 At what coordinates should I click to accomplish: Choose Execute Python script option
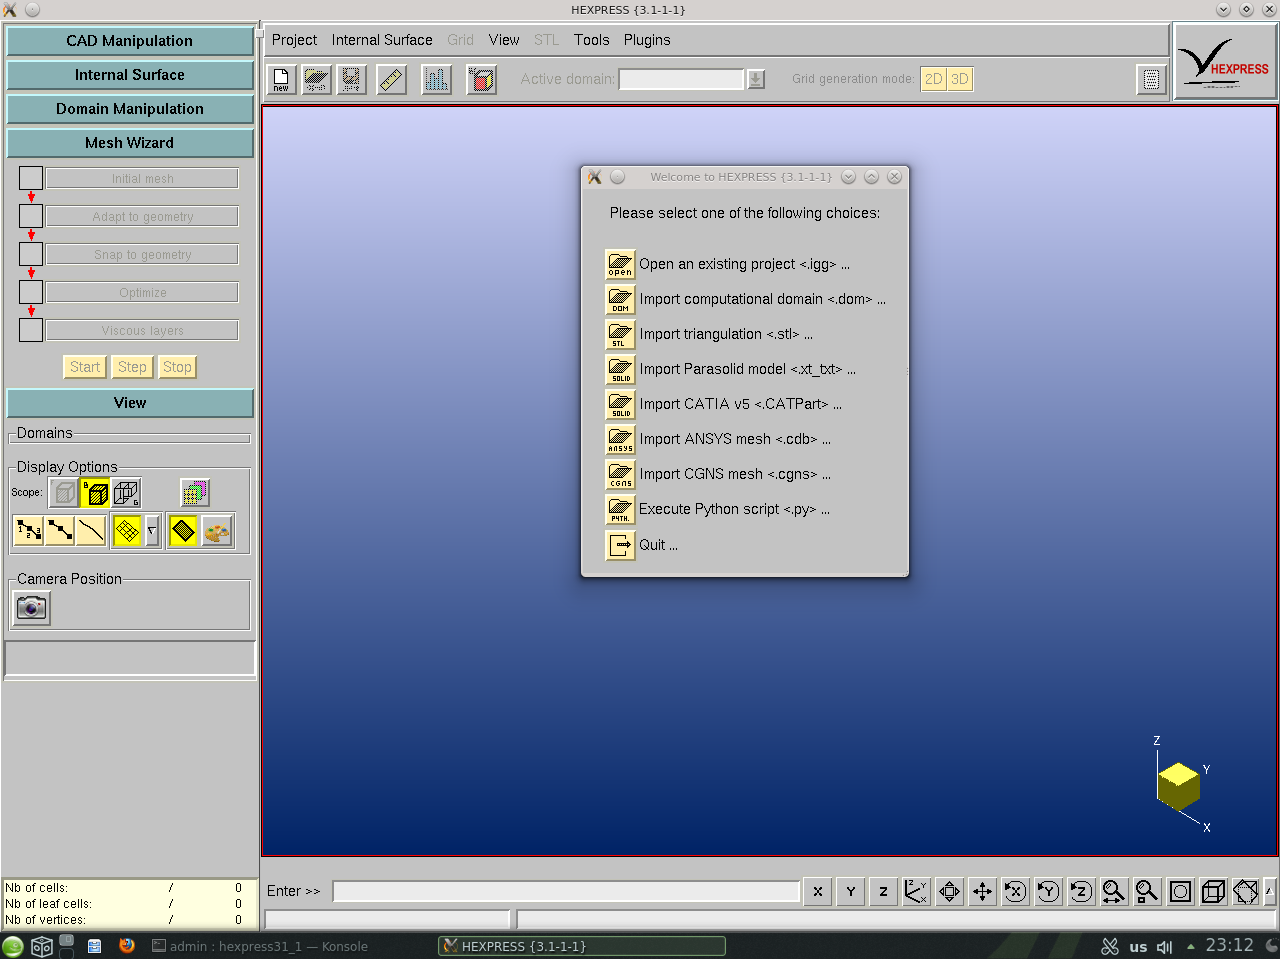pos(718,509)
